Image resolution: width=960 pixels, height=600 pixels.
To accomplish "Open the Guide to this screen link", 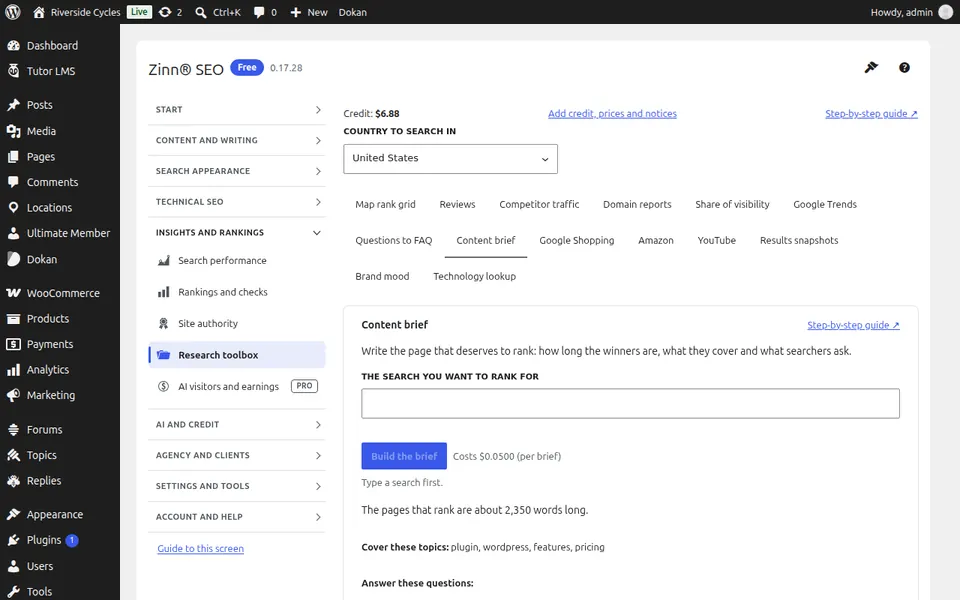I will click(201, 549).
